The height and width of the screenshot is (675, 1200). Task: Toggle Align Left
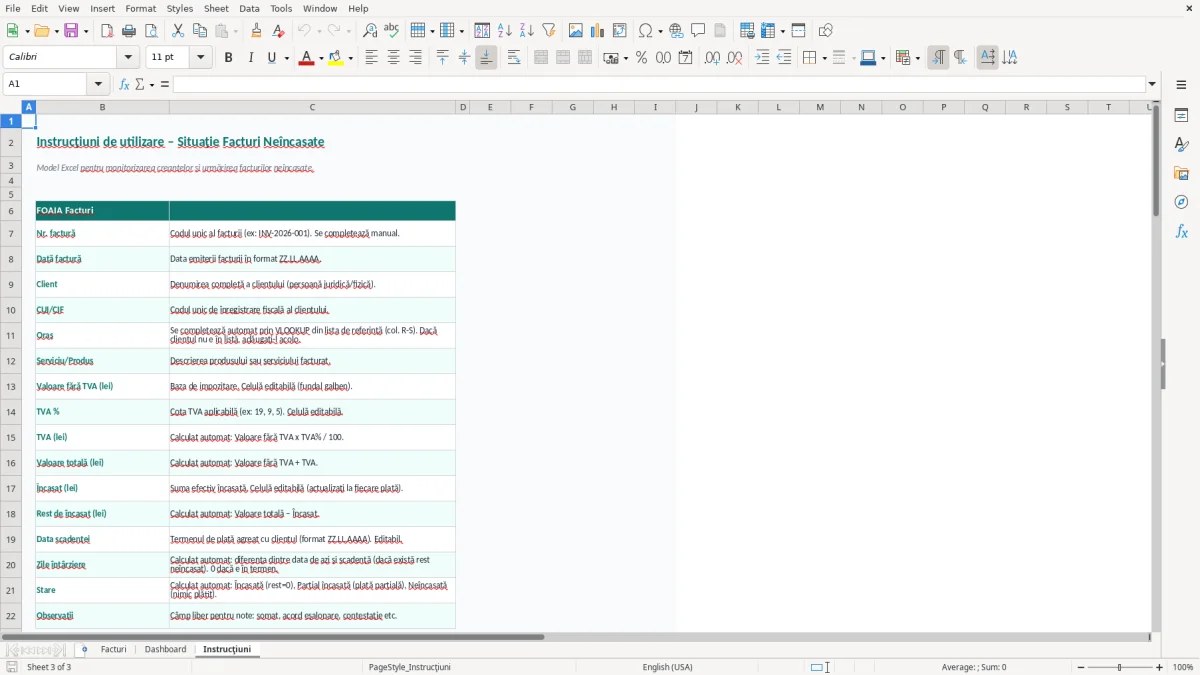(x=371, y=58)
